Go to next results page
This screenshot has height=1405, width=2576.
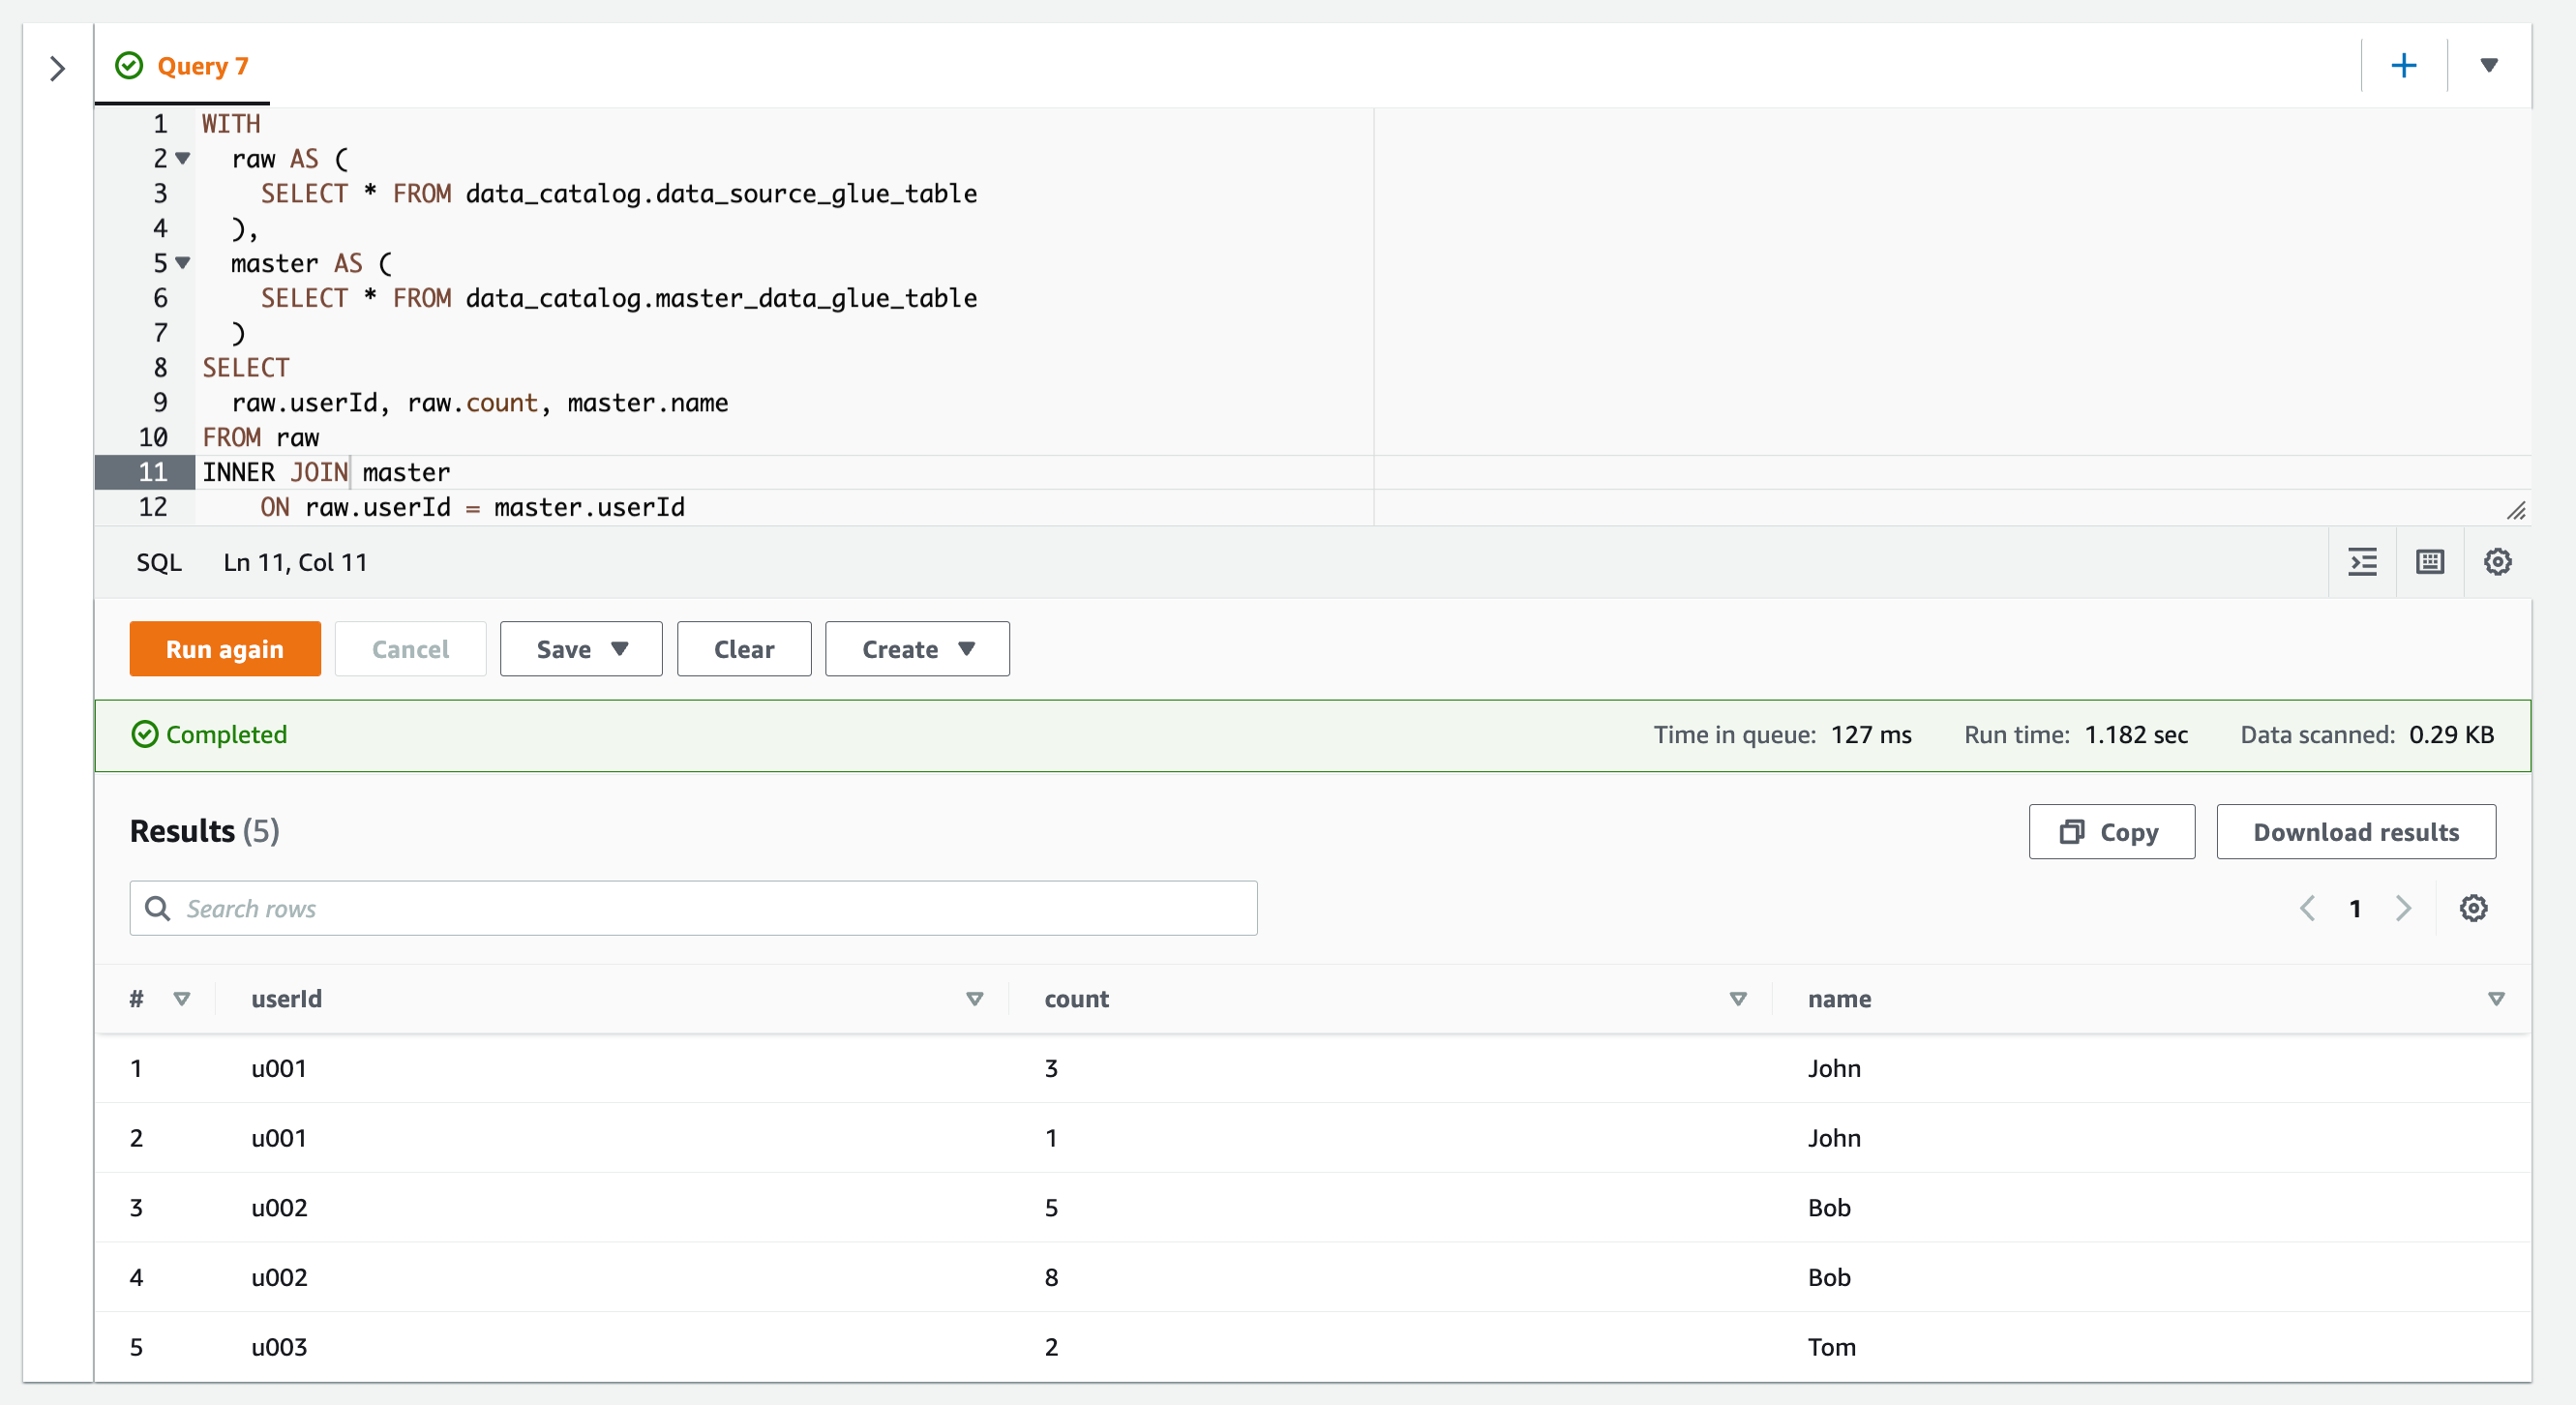tap(2404, 908)
